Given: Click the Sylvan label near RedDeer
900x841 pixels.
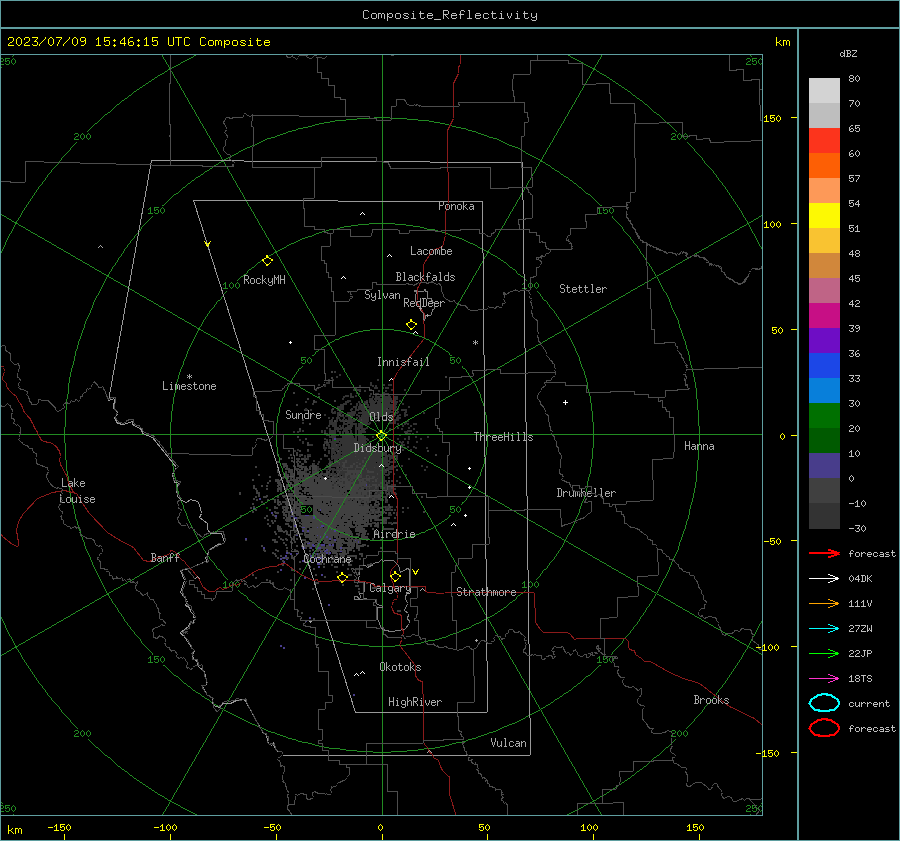Looking at the screenshot, I should coord(382,295).
